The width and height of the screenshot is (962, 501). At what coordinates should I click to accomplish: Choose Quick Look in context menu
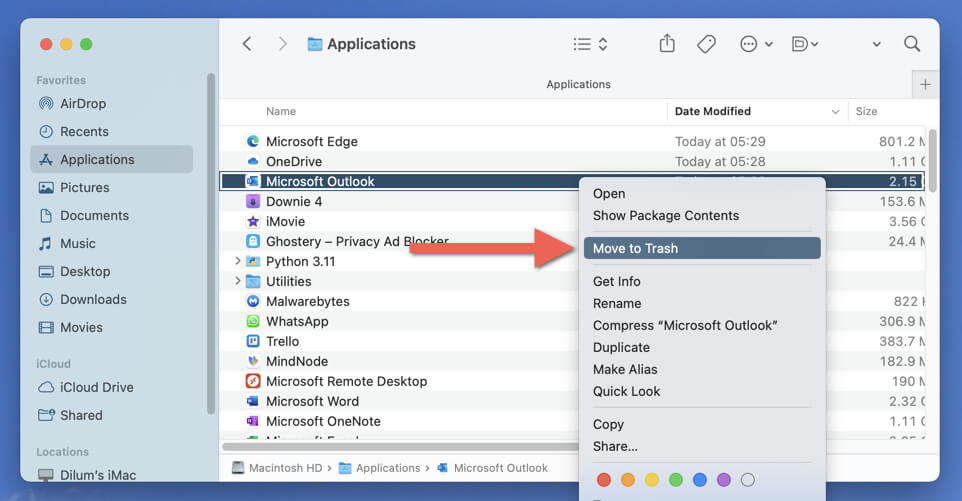702,392
